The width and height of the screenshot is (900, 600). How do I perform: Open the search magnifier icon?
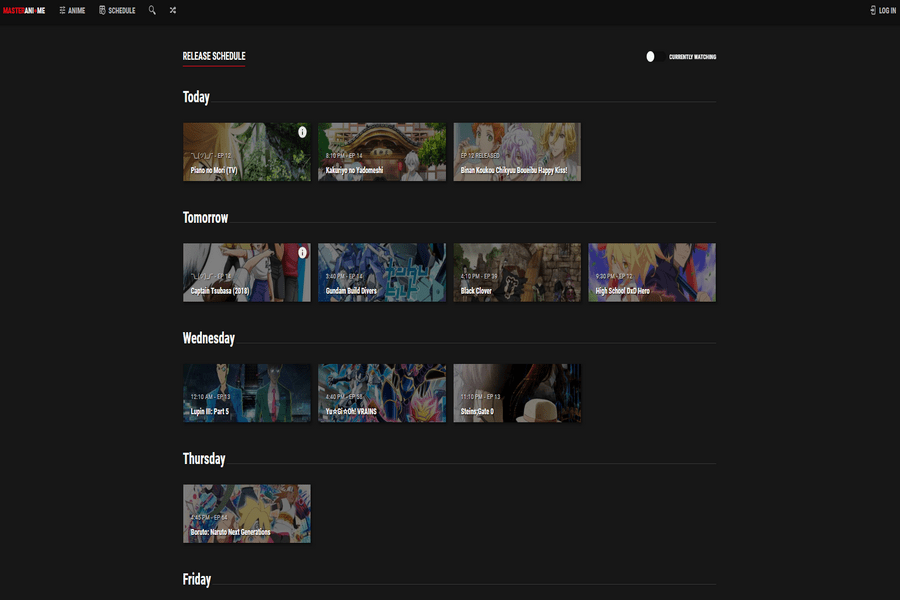tap(152, 10)
